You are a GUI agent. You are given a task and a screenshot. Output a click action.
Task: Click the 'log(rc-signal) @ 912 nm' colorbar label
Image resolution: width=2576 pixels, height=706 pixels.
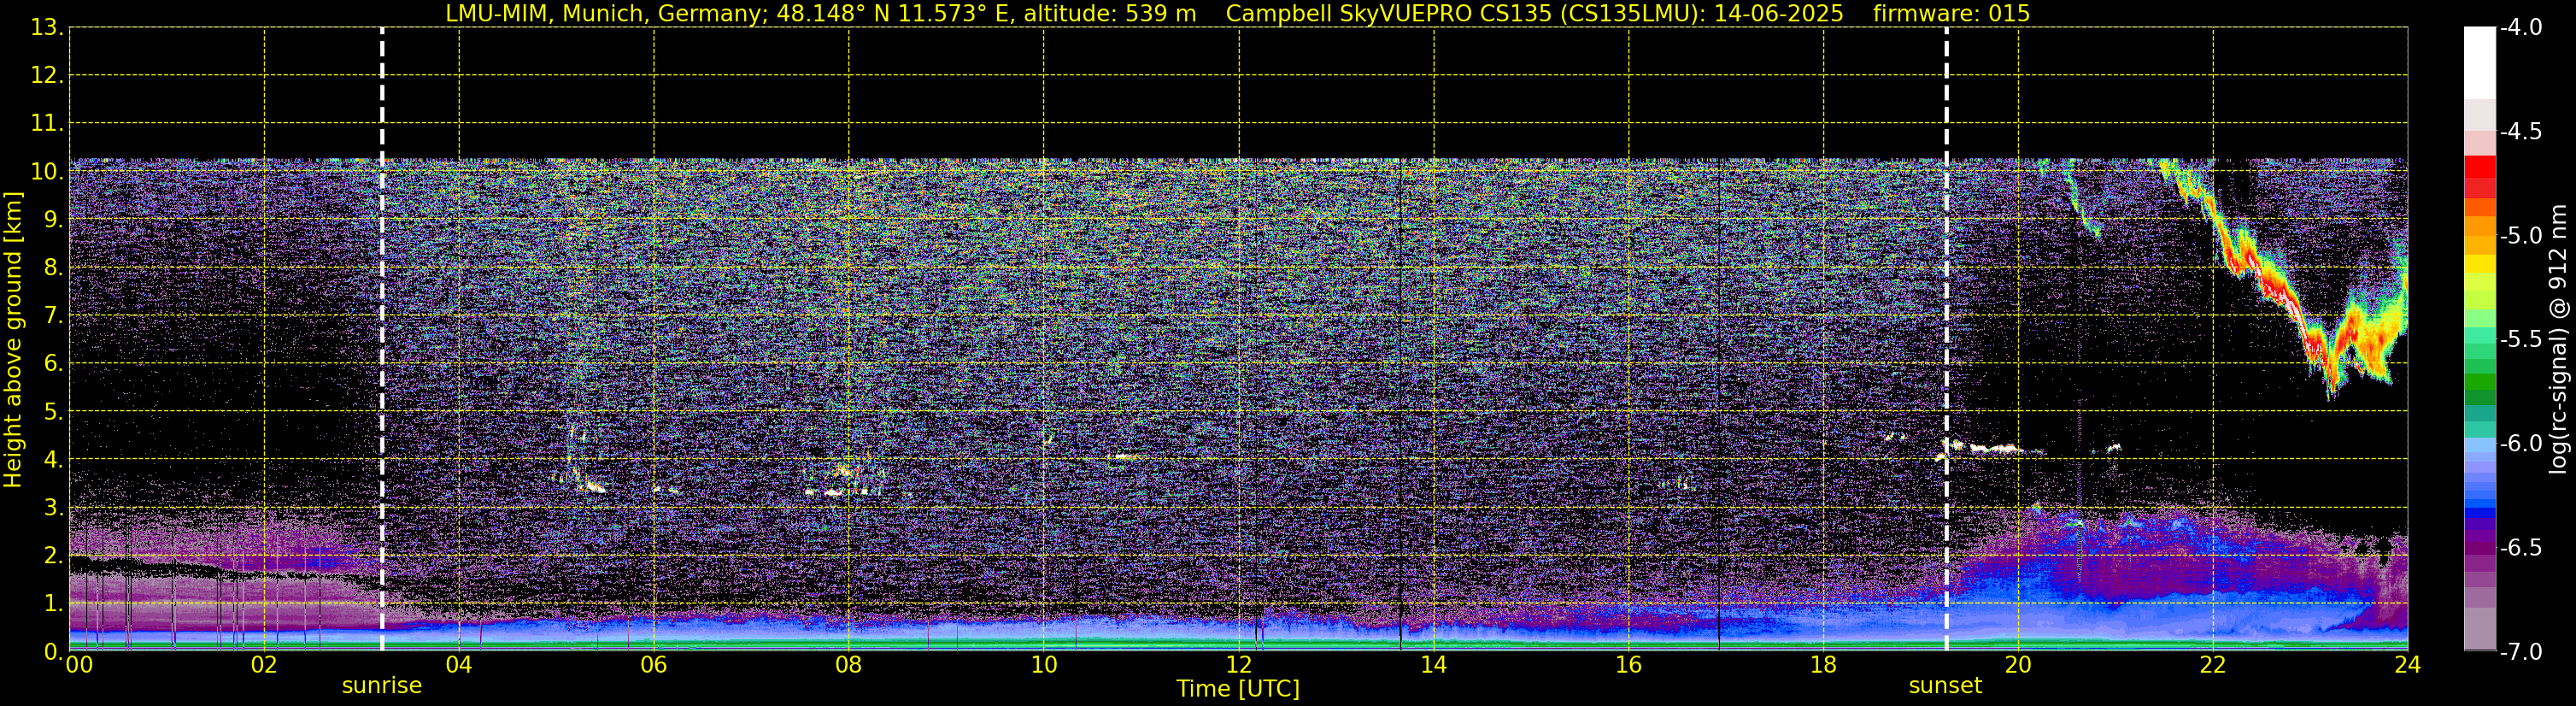tap(2559, 340)
